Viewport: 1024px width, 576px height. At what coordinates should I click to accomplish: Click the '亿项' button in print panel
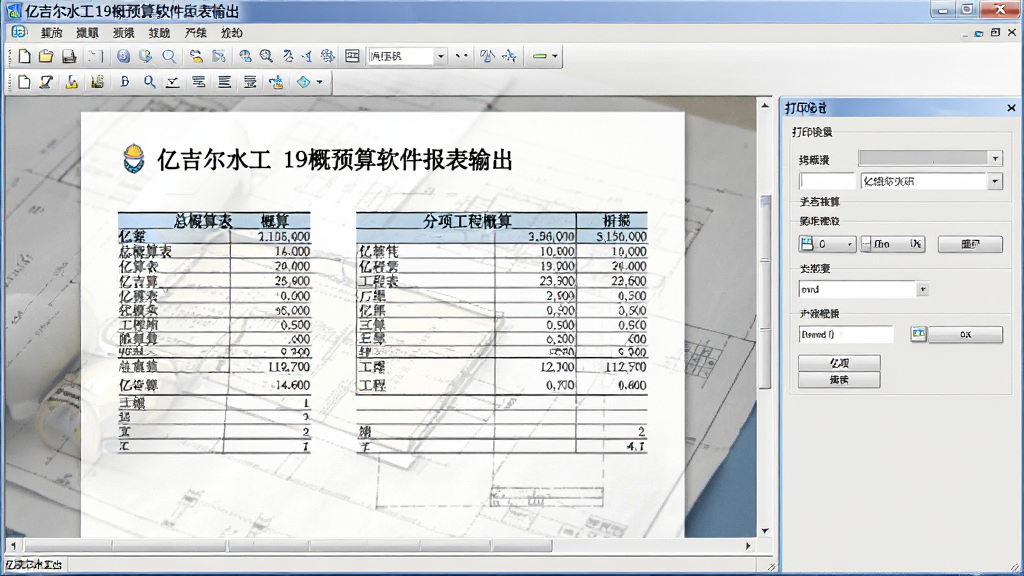(x=839, y=363)
